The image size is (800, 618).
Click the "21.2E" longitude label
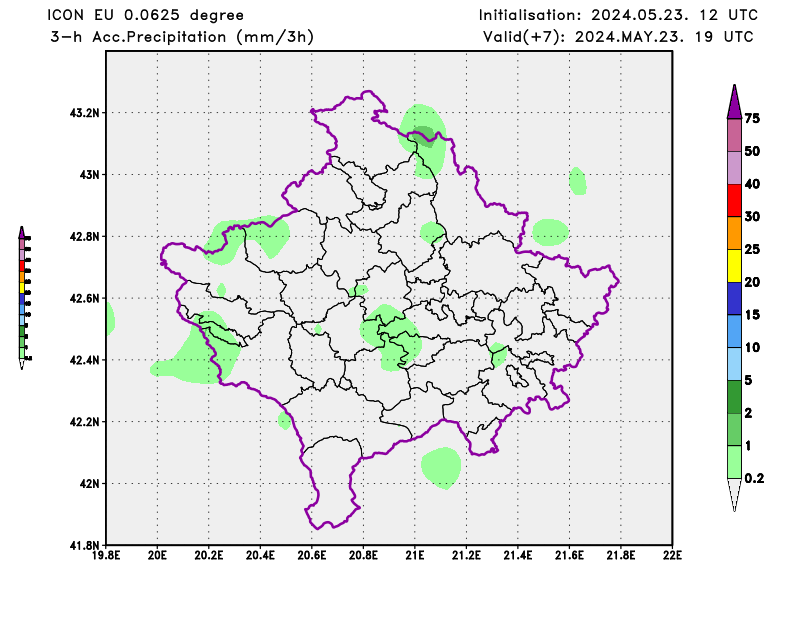[x=466, y=555]
